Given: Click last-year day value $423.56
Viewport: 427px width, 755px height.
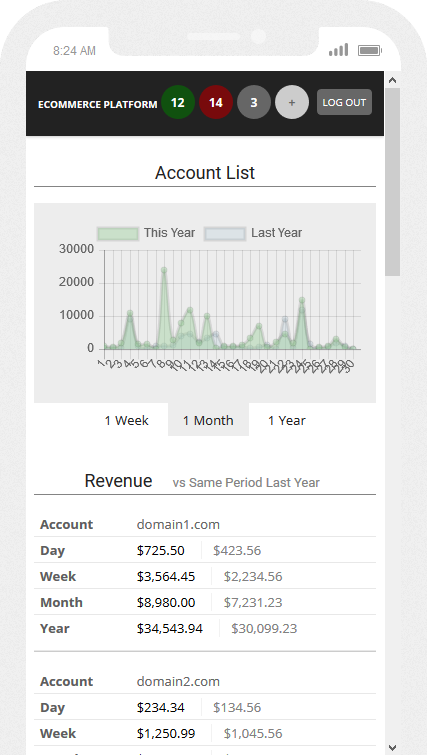Looking at the screenshot, I should [237, 550].
